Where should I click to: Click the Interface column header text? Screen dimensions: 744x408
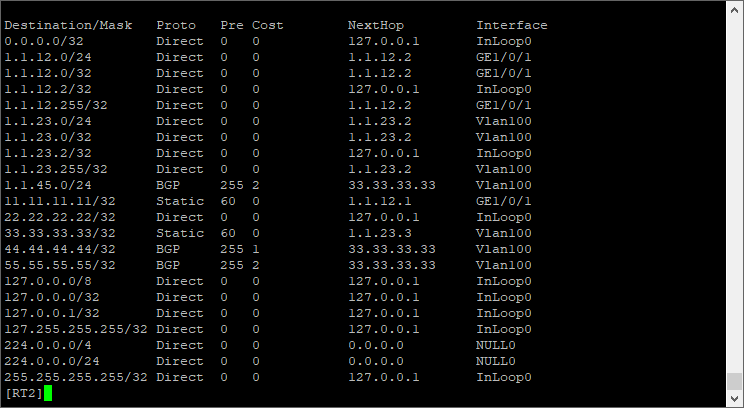(512, 25)
